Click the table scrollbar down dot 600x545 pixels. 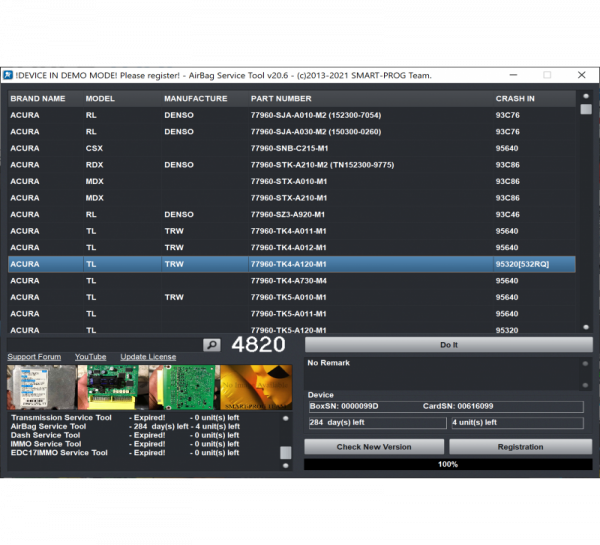click(586, 327)
